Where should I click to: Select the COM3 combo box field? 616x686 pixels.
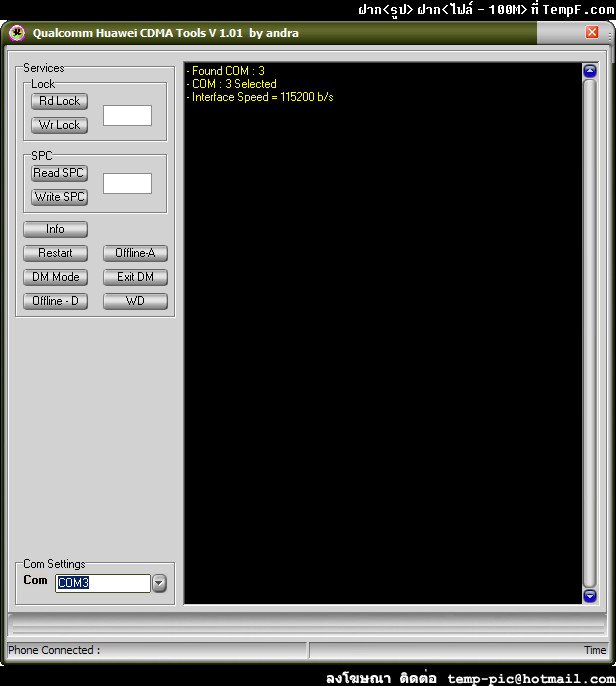pyautogui.click(x=103, y=583)
